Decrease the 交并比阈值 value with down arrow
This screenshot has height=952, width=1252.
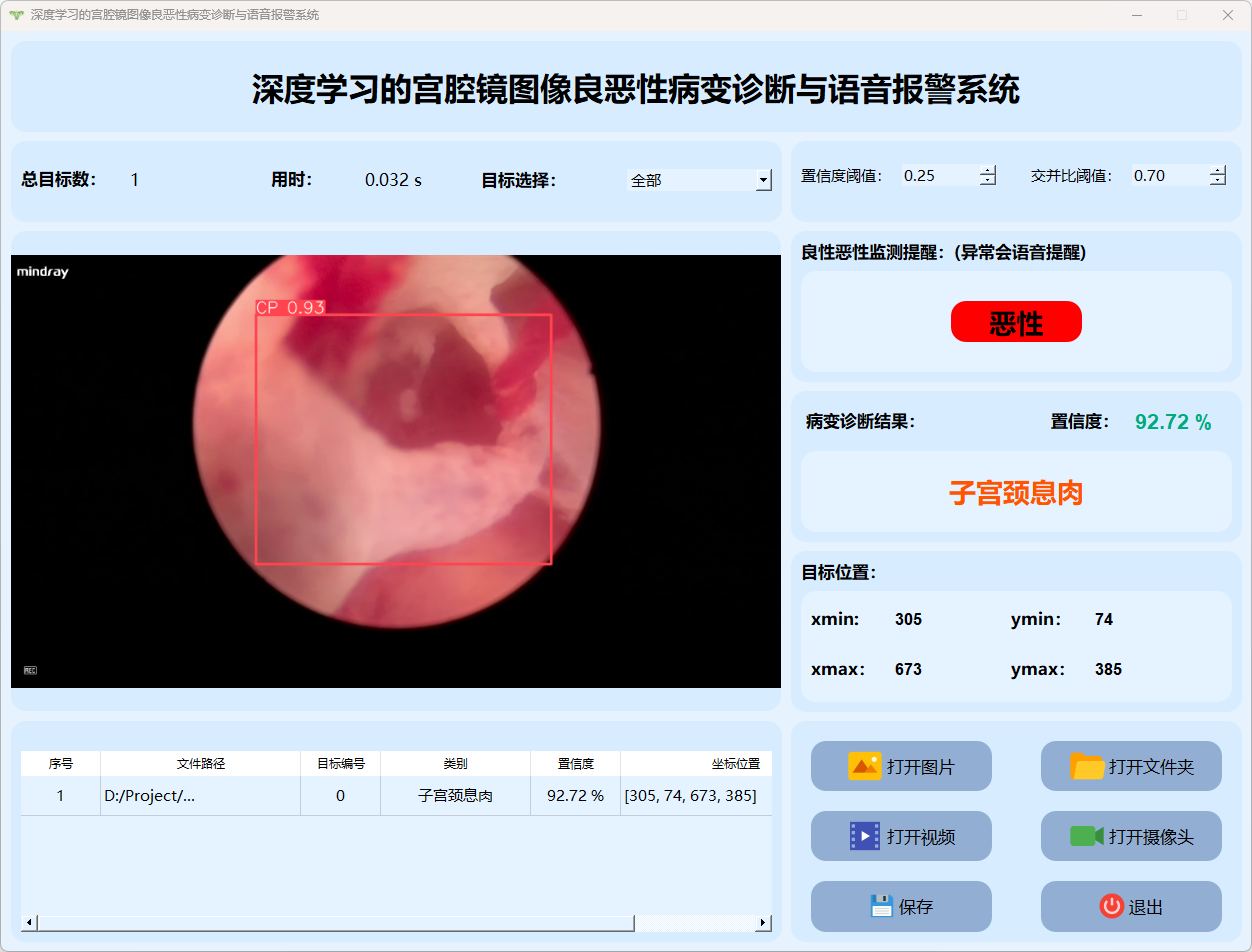point(1217,181)
